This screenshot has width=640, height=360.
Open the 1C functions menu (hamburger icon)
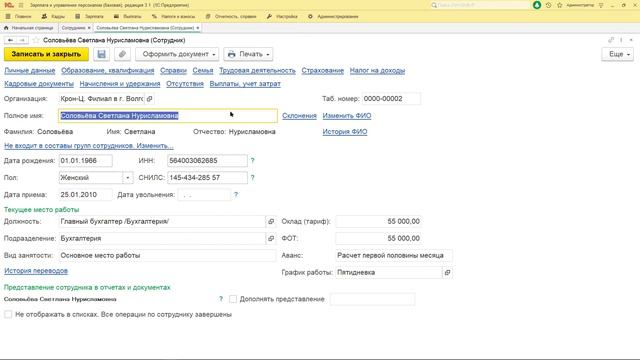click(x=21, y=5)
